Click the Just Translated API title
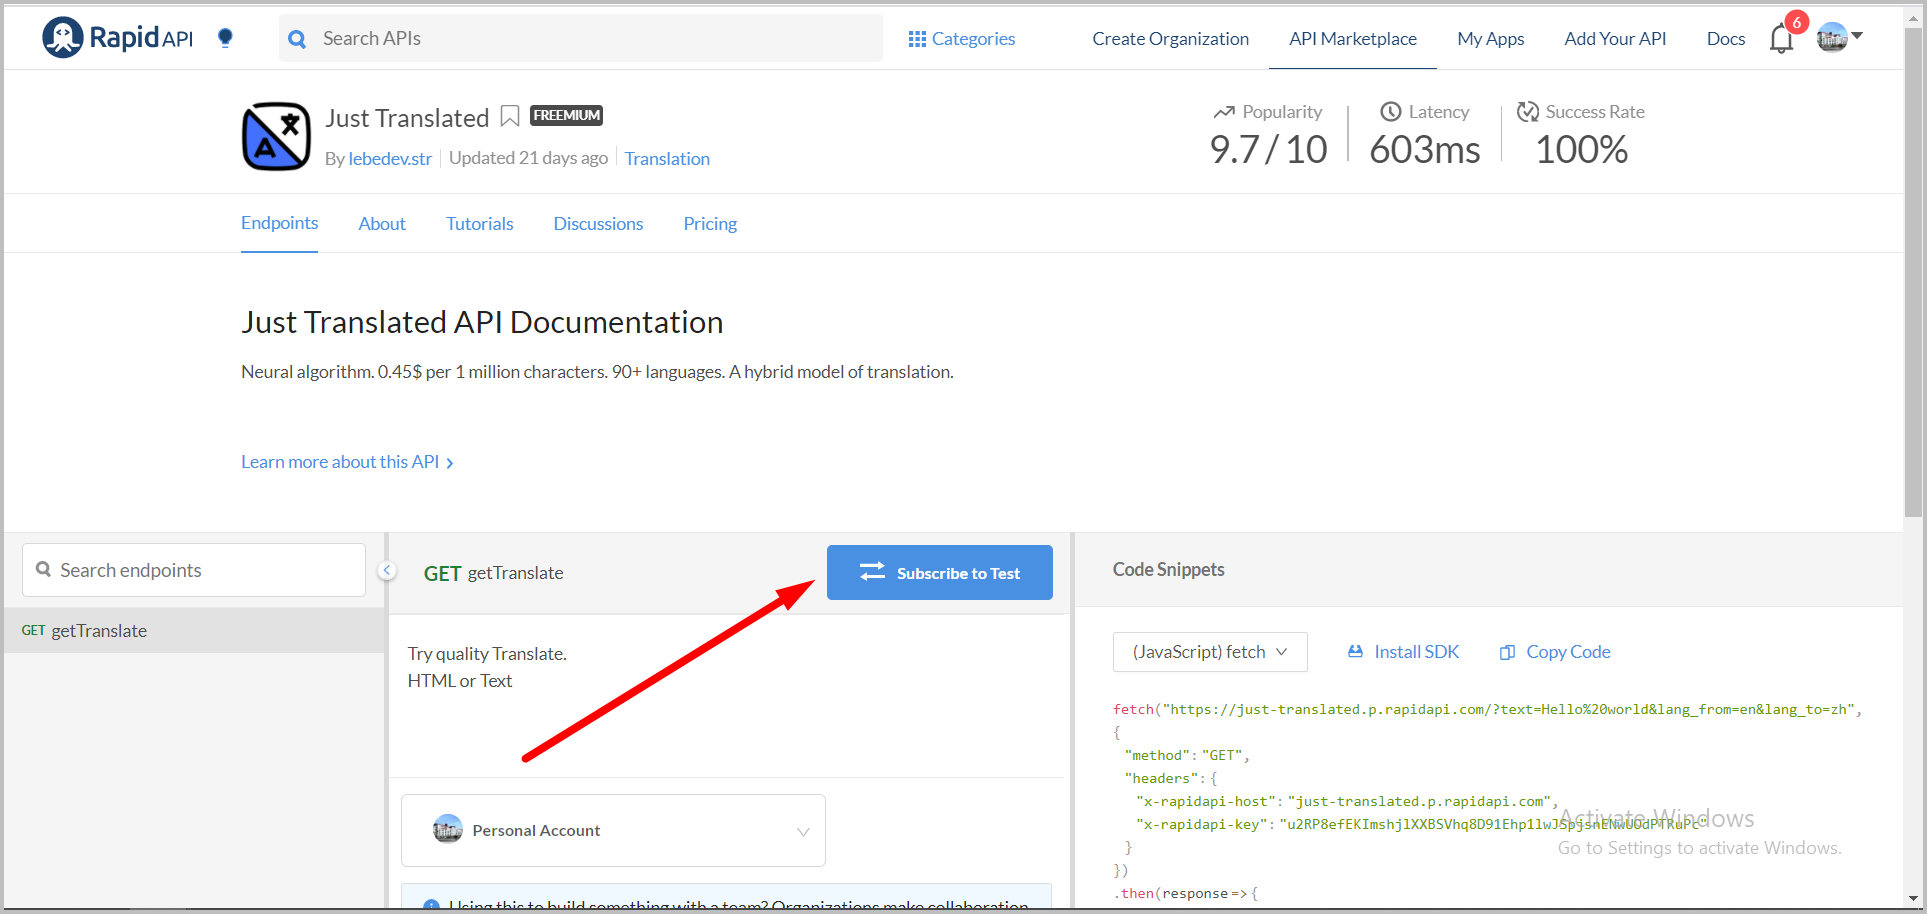Screen dimensions: 1927x914 407,118
